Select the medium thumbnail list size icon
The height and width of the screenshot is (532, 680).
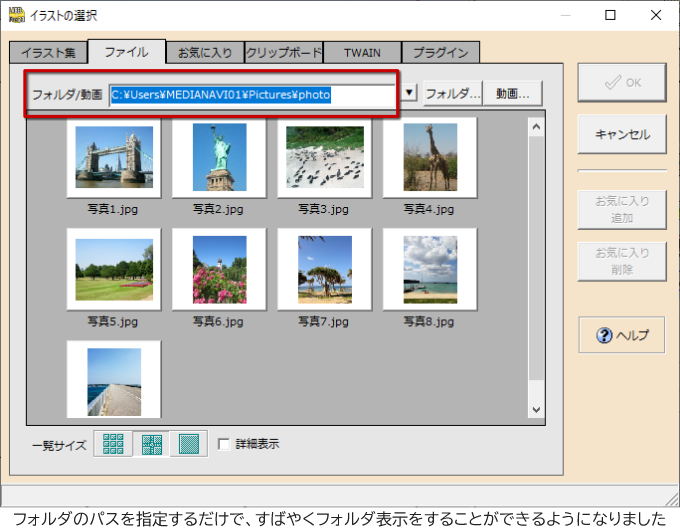tap(150, 444)
